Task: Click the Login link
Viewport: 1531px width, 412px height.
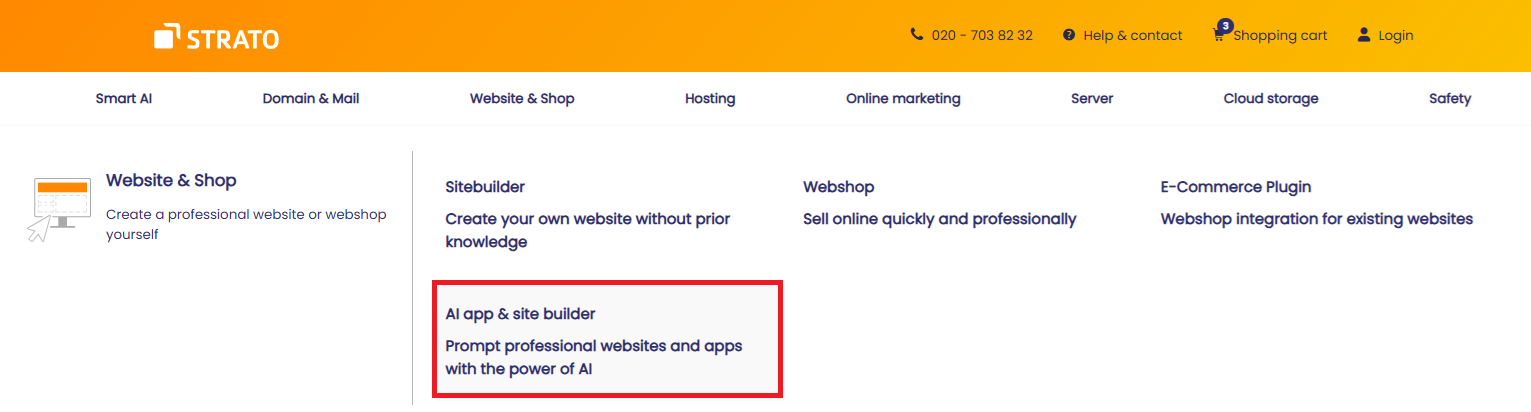Action: coord(1396,35)
